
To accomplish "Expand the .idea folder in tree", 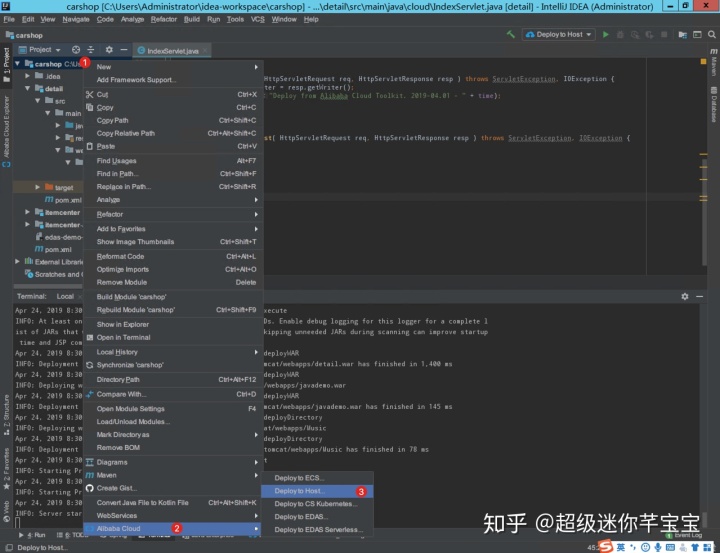I will (28, 76).
